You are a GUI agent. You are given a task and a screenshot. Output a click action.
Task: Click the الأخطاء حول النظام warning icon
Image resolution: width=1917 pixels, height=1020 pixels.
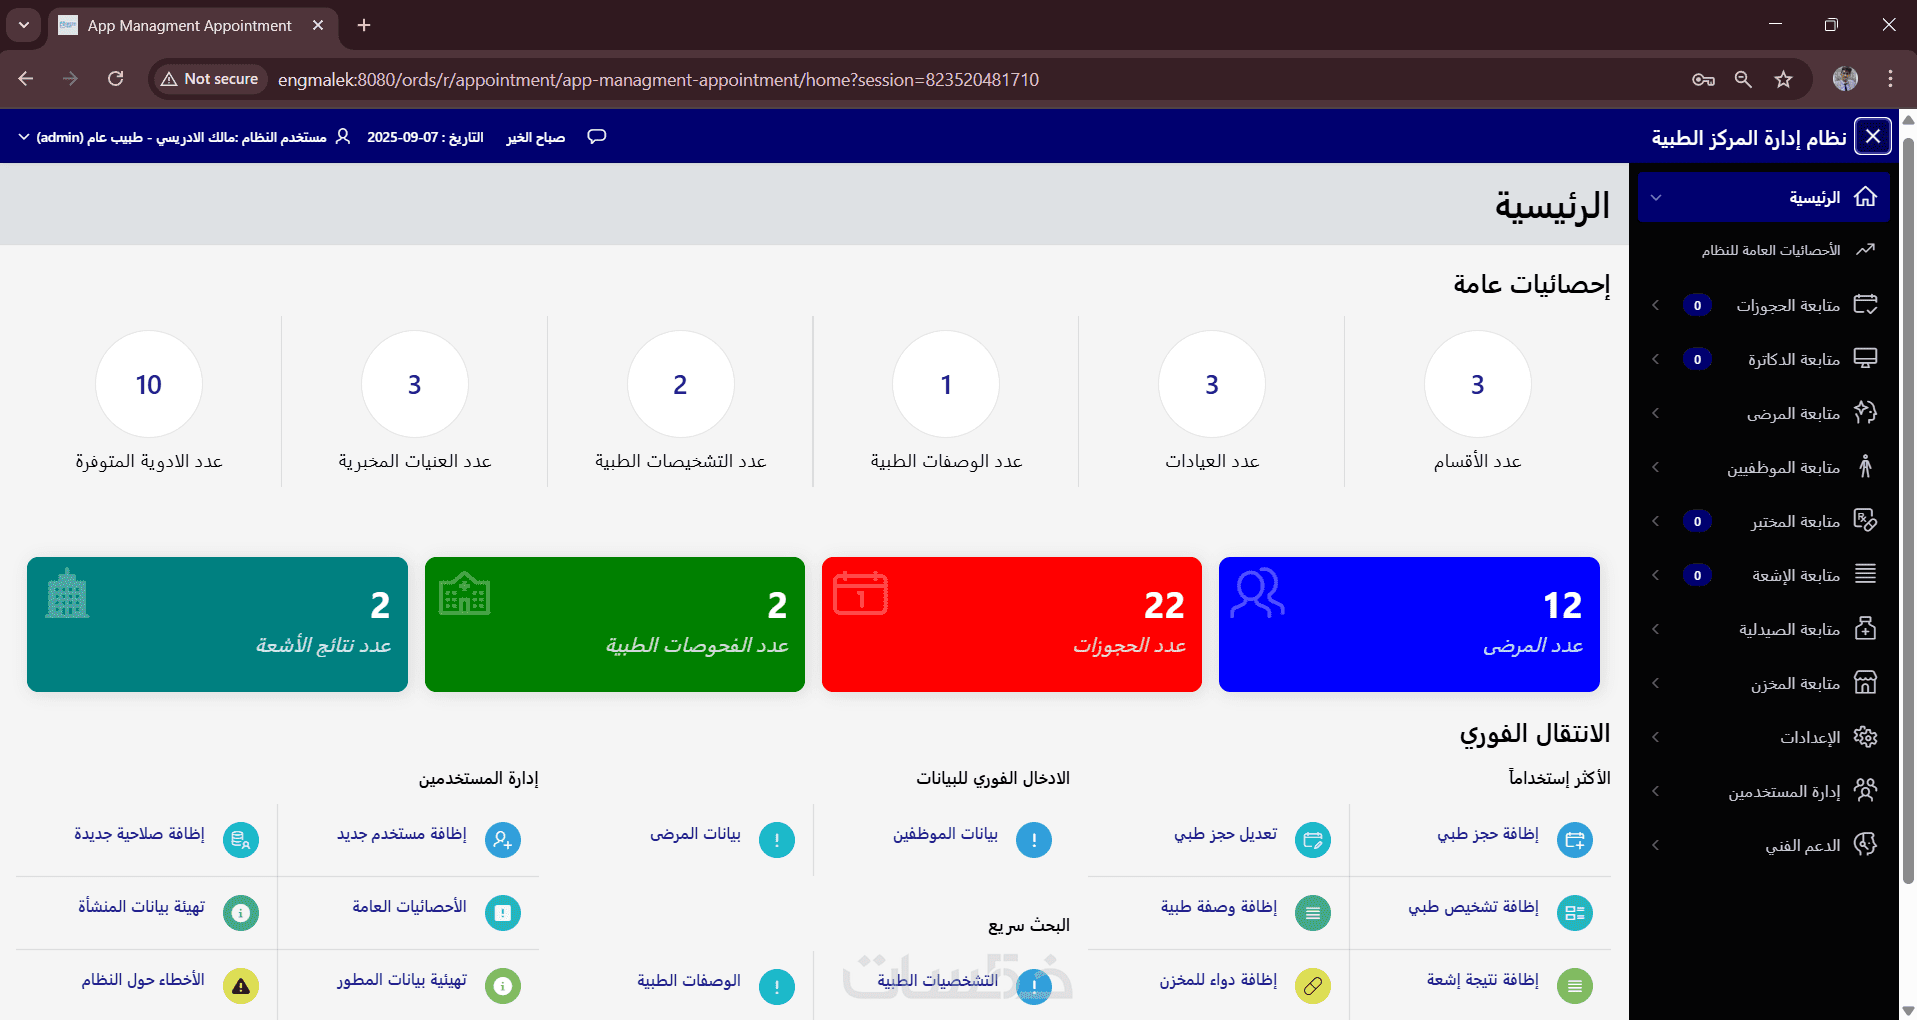pos(241,986)
